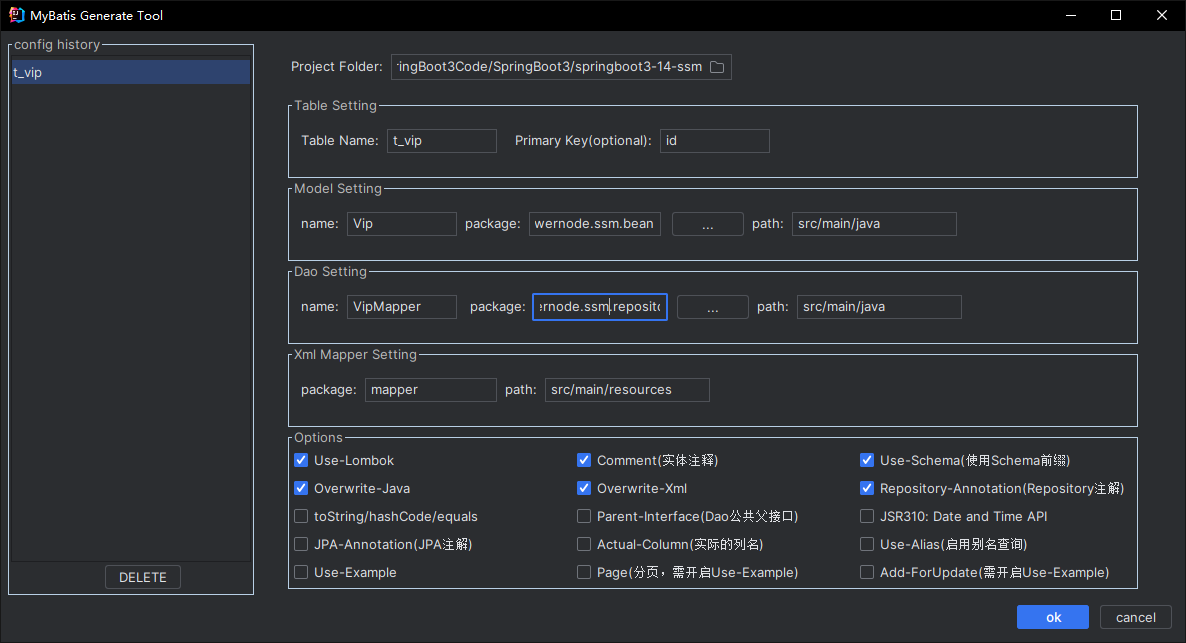Toggle the Comment checkbox

pos(584,461)
